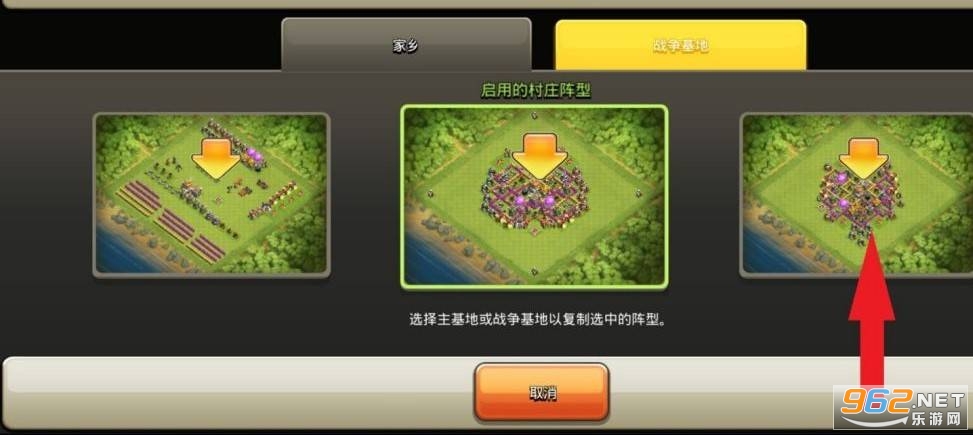Switch to the 家乡 tab
The height and width of the screenshot is (435, 973).
[406, 45]
